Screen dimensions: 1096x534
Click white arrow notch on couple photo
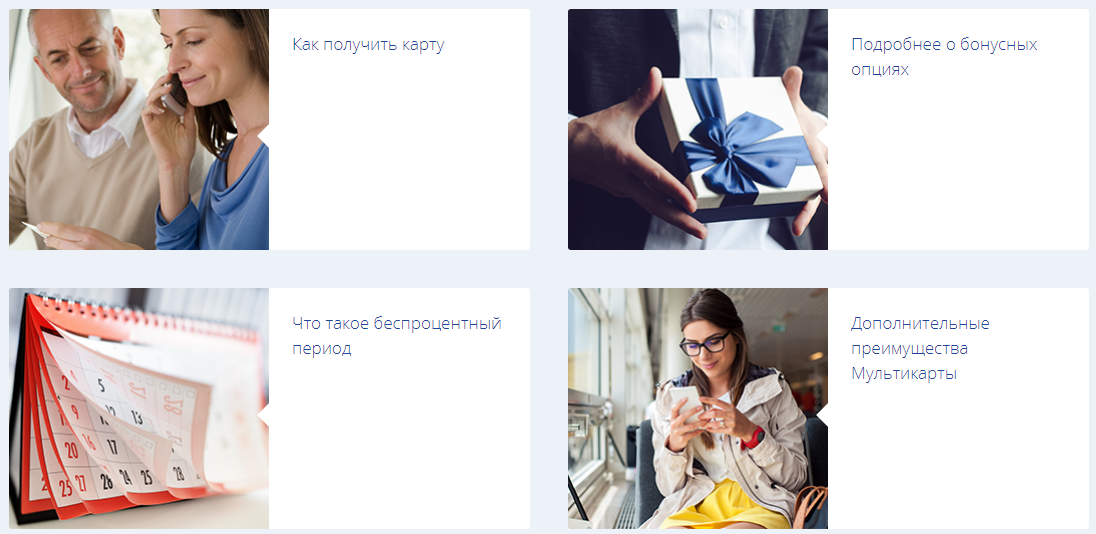coord(264,135)
